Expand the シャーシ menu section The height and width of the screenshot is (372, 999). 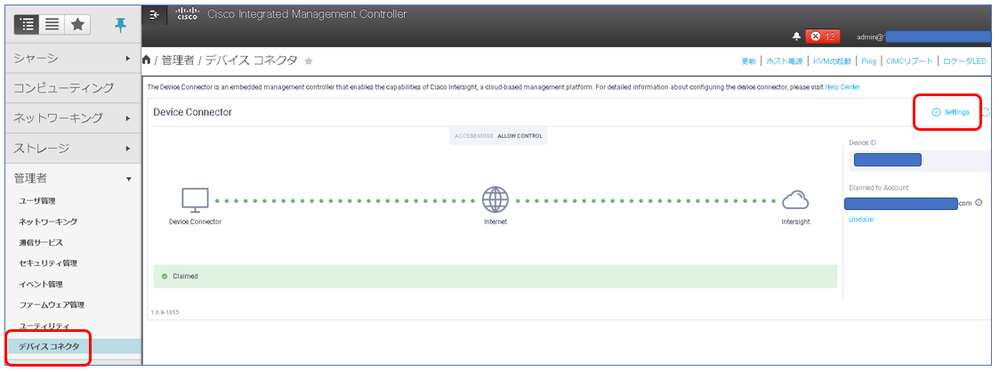click(x=72, y=58)
